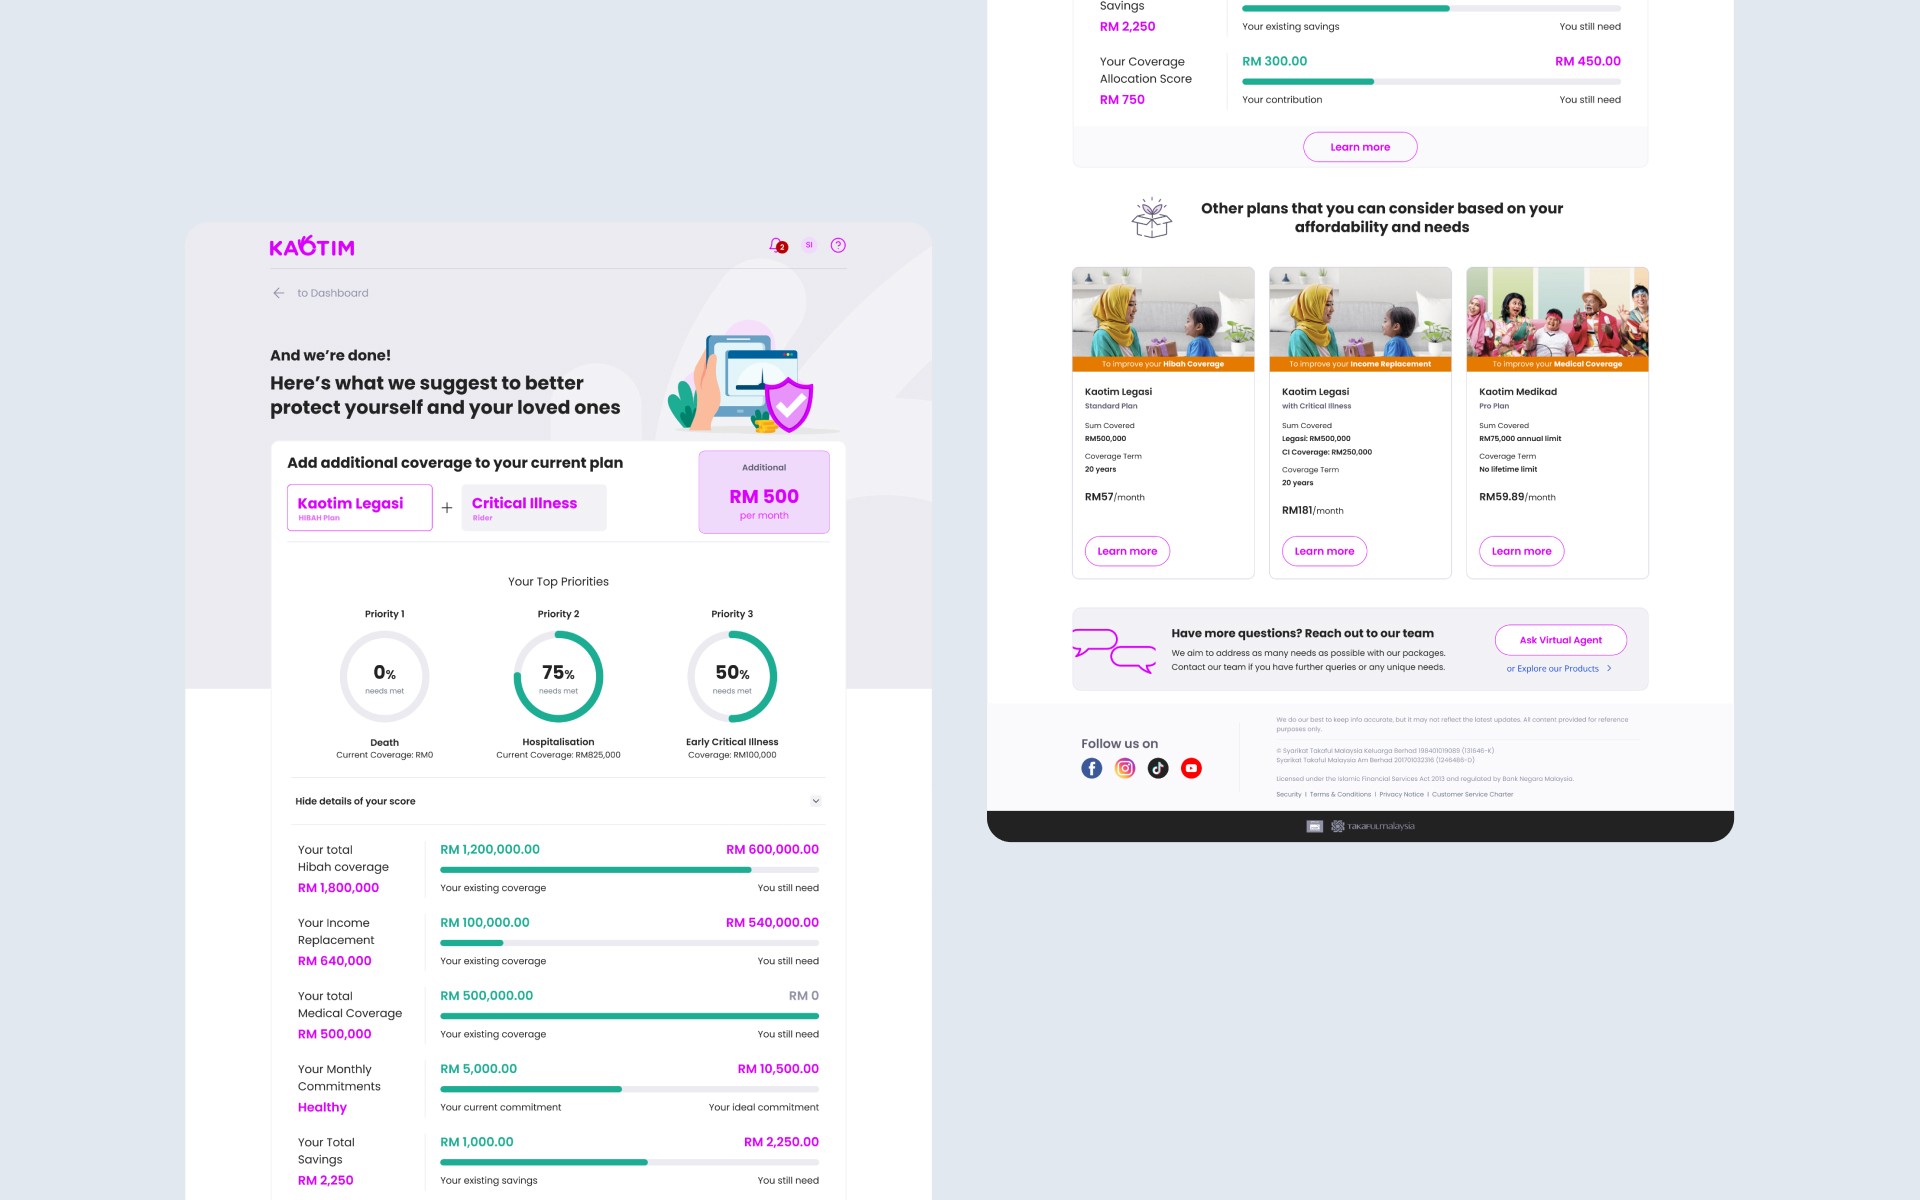The height and width of the screenshot is (1200, 1920).
Task: Open the TikTok social icon
Action: (1158, 768)
